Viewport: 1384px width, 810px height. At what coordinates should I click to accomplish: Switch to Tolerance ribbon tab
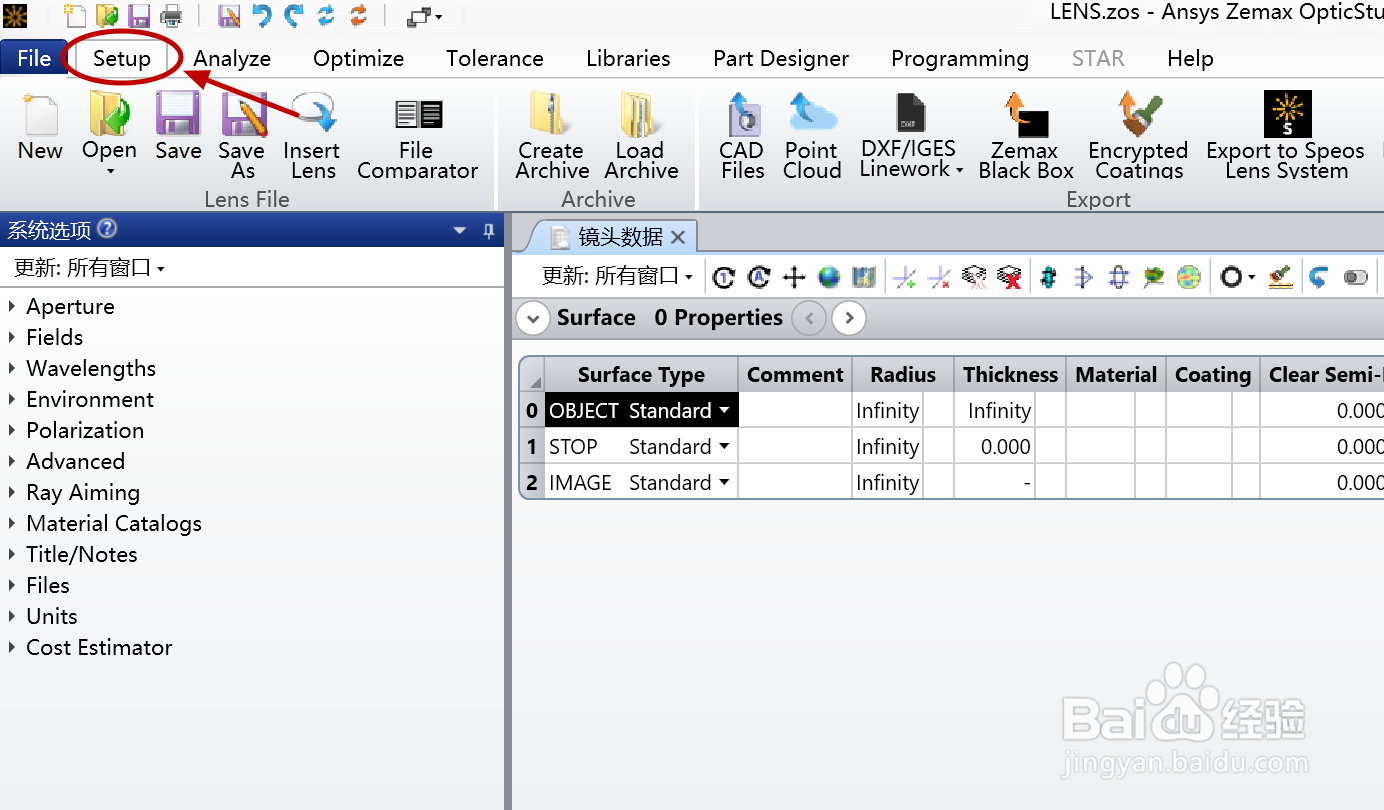point(495,58)
